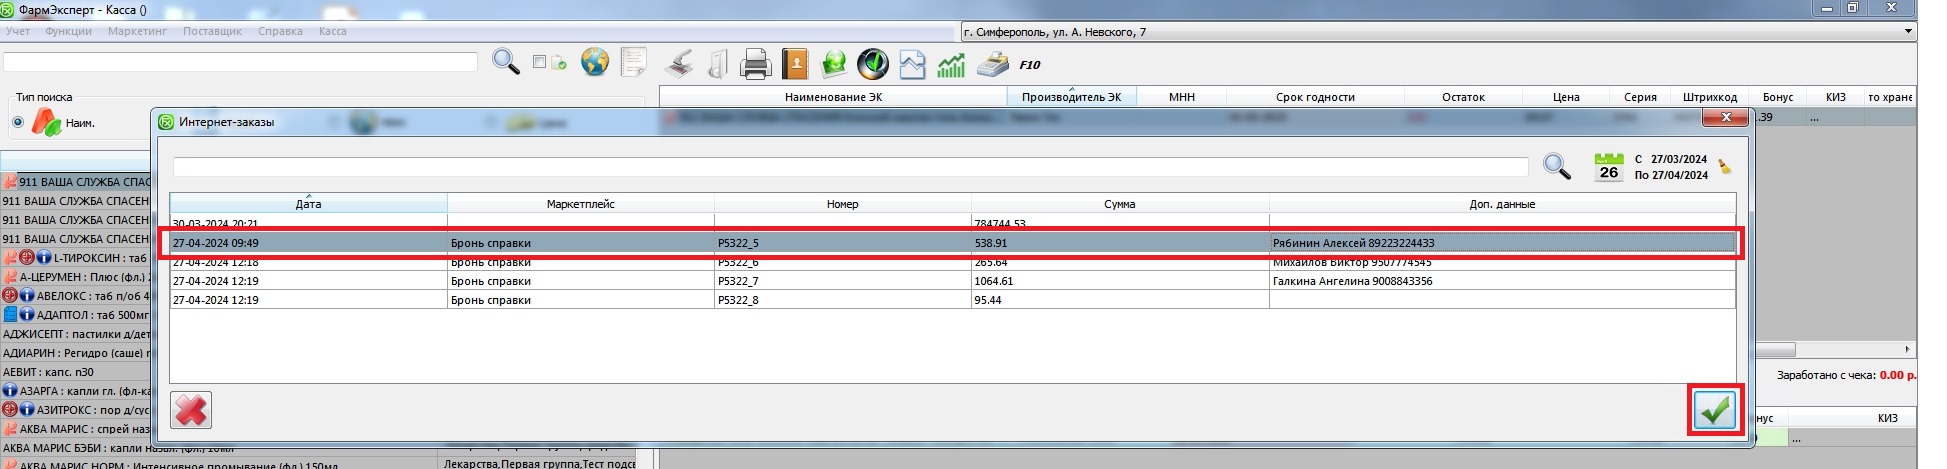1947x469 pixels.
Task: Open the calendar date range picker
Action: click(1608, 166)
